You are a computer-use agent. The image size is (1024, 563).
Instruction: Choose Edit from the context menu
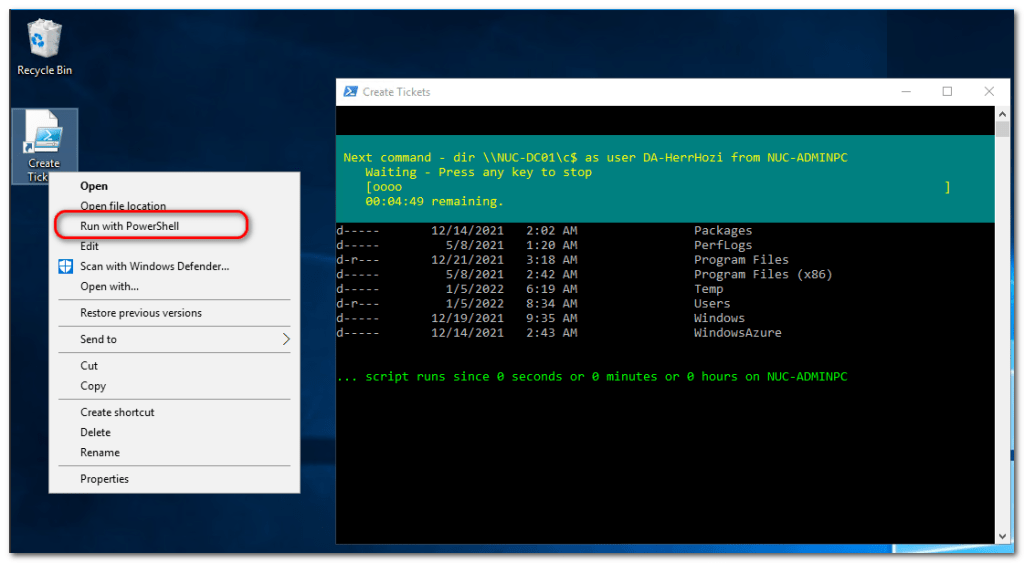(x=89, y=246)
